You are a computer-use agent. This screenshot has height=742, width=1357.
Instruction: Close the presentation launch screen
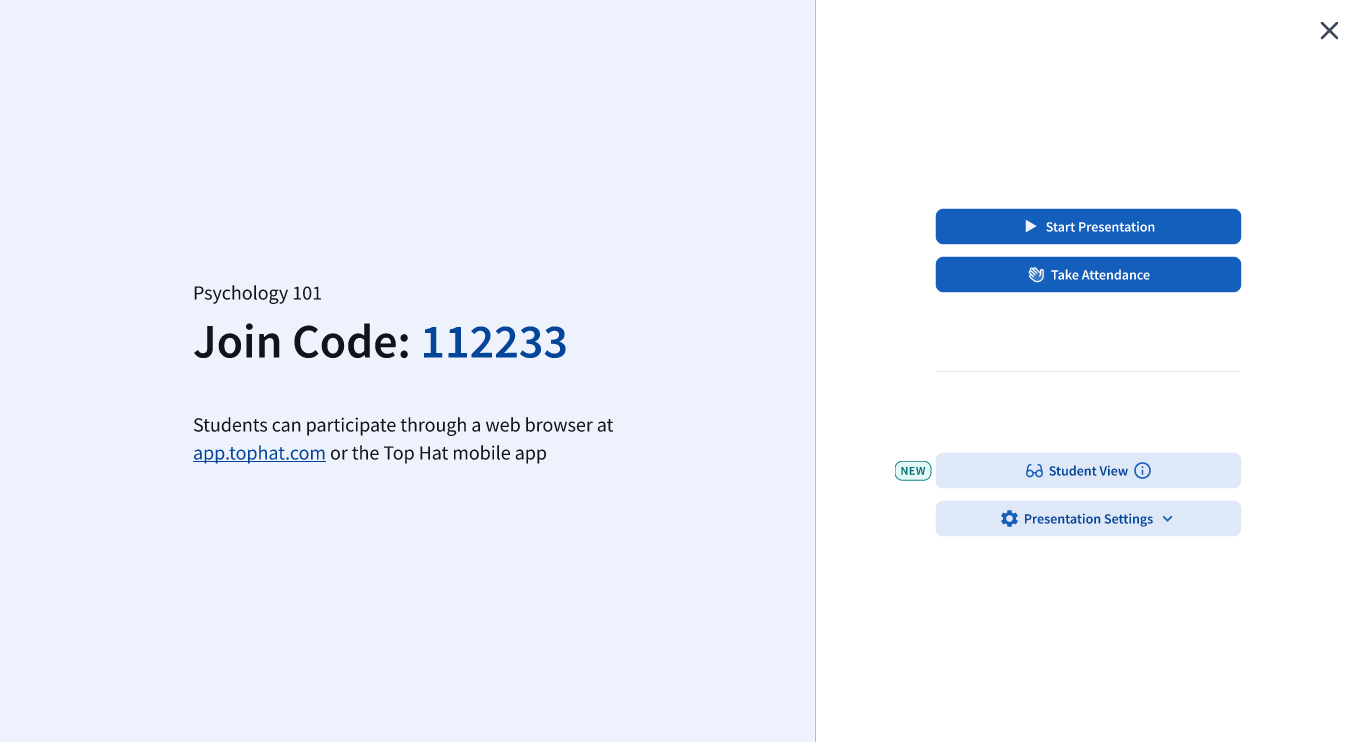coord(1329,31)
